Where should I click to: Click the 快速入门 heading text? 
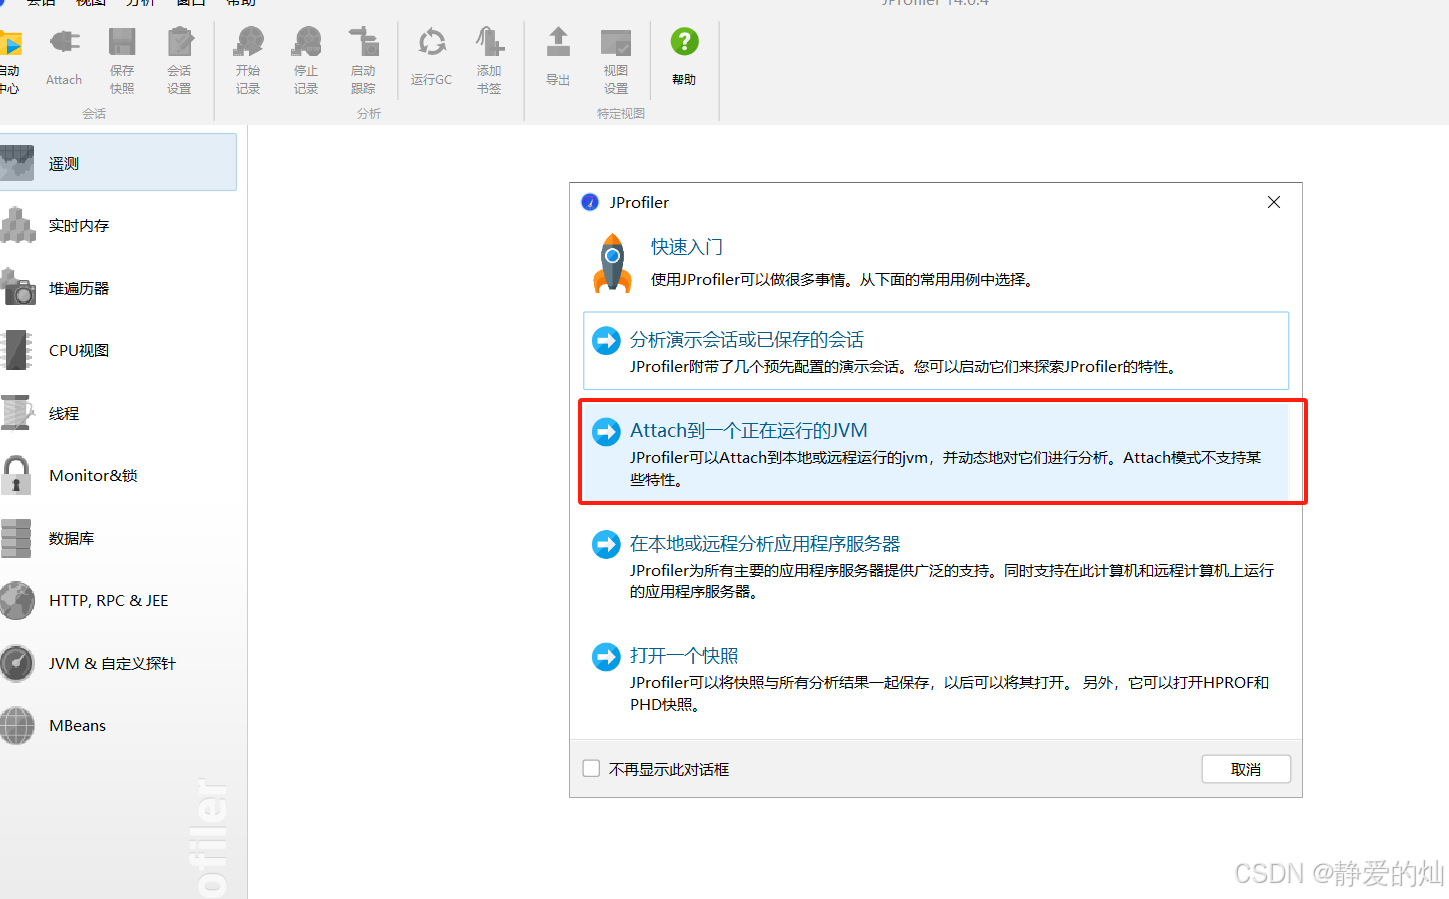click(x=687, y=247)
